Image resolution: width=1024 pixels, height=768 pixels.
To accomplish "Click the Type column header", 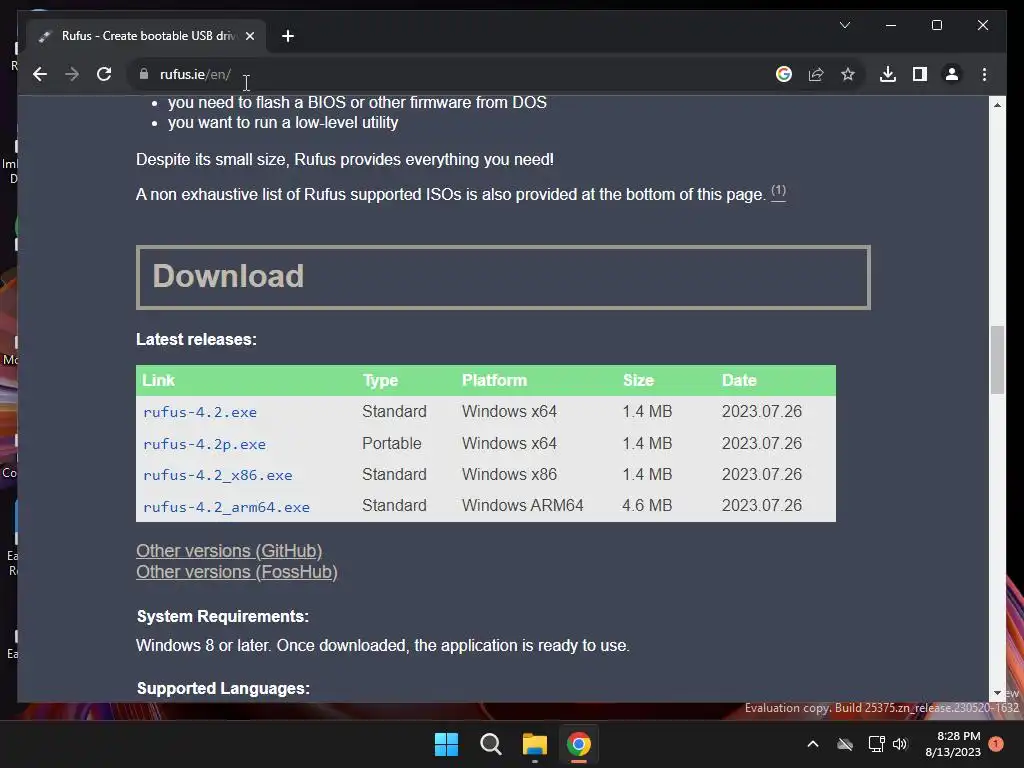I will (381, 380).
